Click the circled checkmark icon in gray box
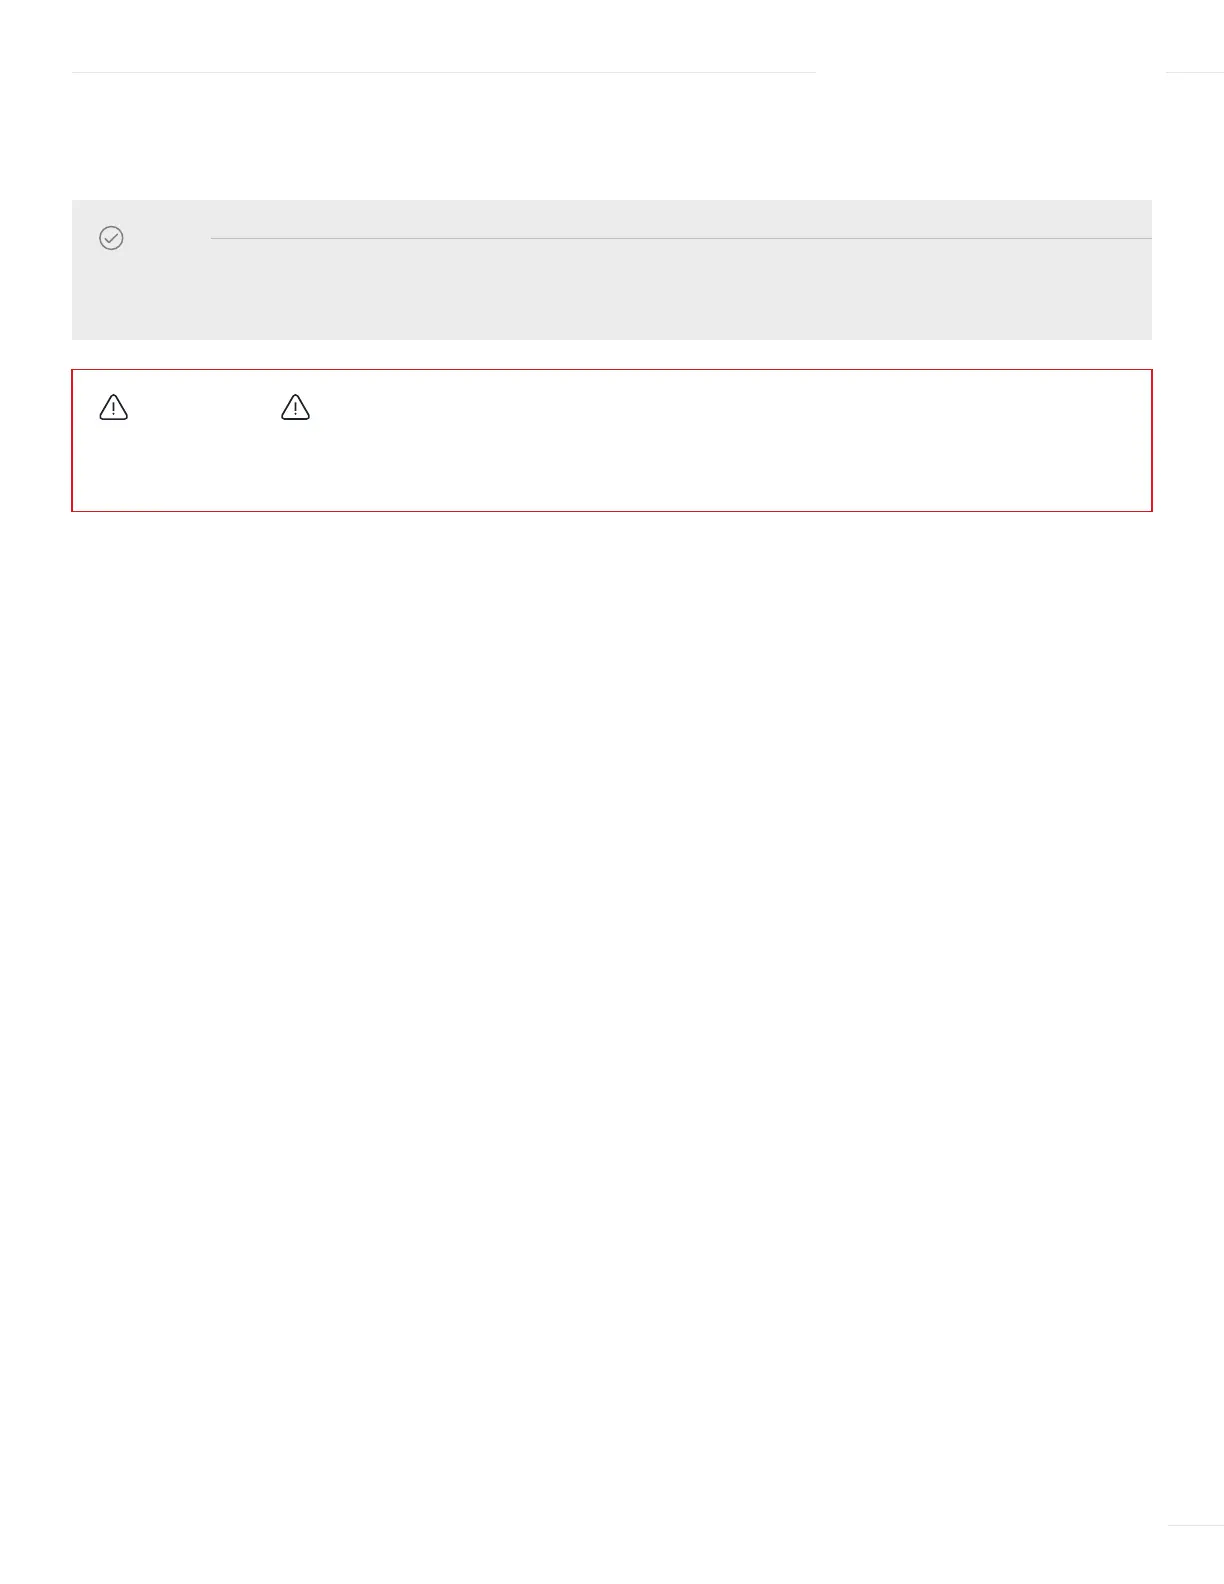This screenshot has width=1224, height=1584. [x=111, y=238]
